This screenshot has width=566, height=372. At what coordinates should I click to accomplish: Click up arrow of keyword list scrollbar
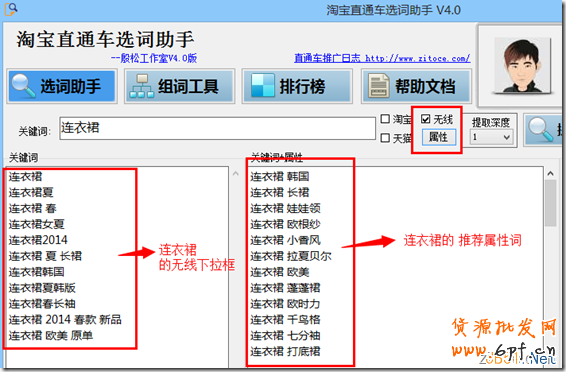(236, 174)
